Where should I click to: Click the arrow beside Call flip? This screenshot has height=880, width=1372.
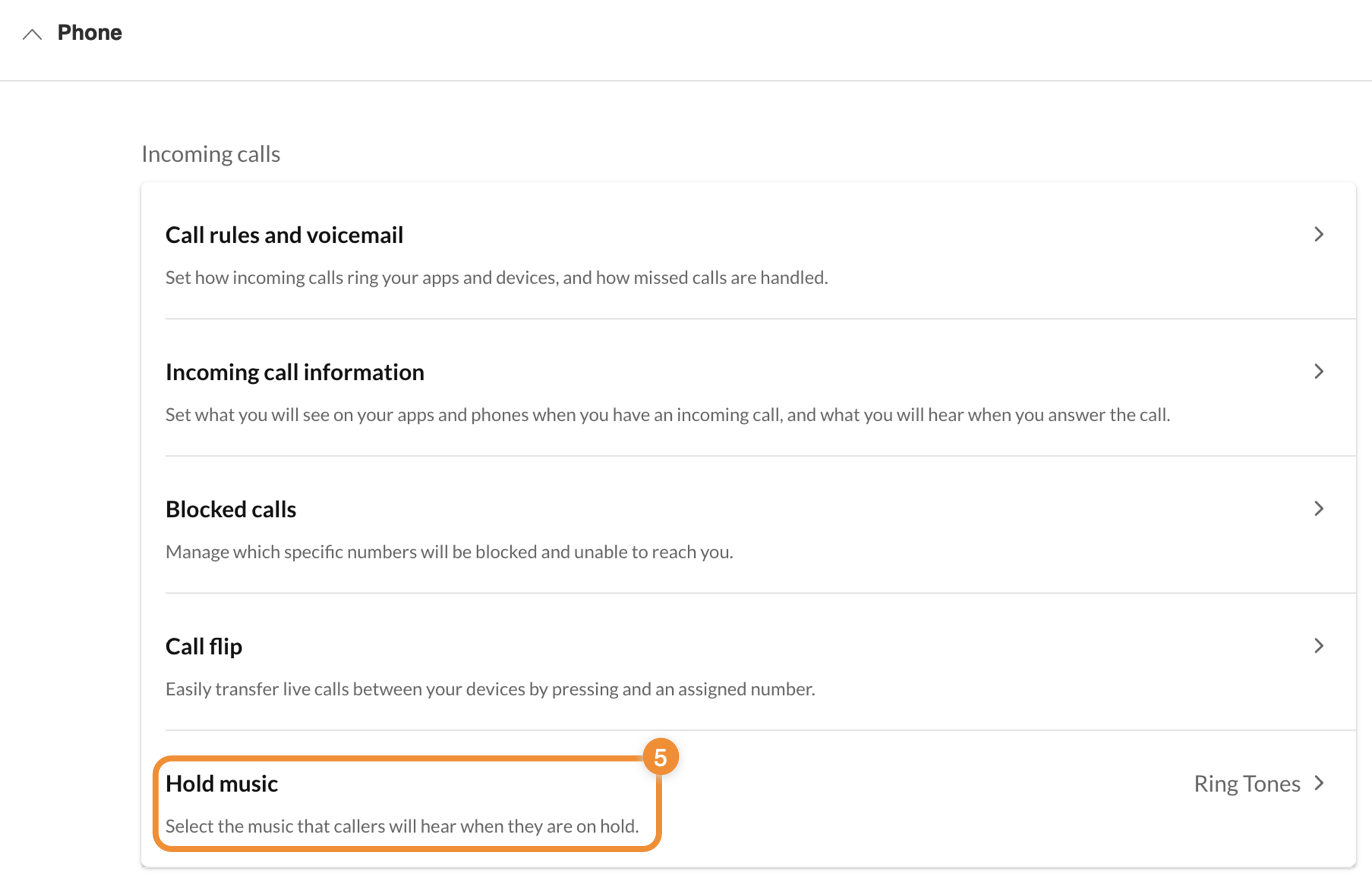(1319, 646)
